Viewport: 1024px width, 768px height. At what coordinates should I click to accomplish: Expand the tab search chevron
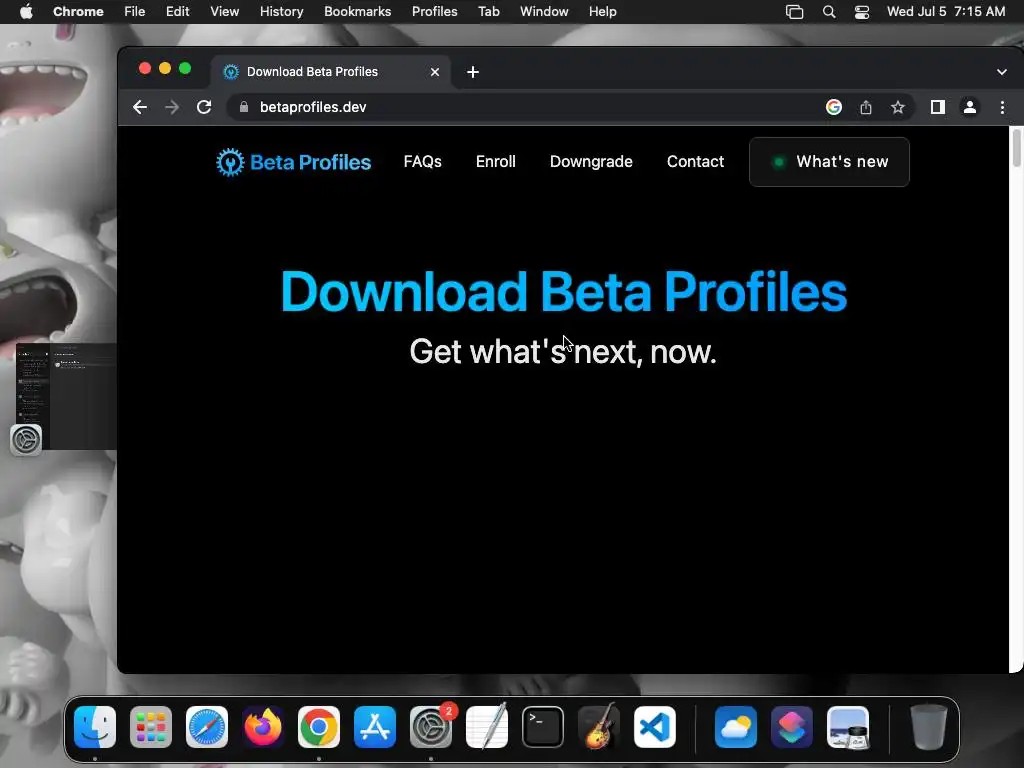pos(1002,72)
